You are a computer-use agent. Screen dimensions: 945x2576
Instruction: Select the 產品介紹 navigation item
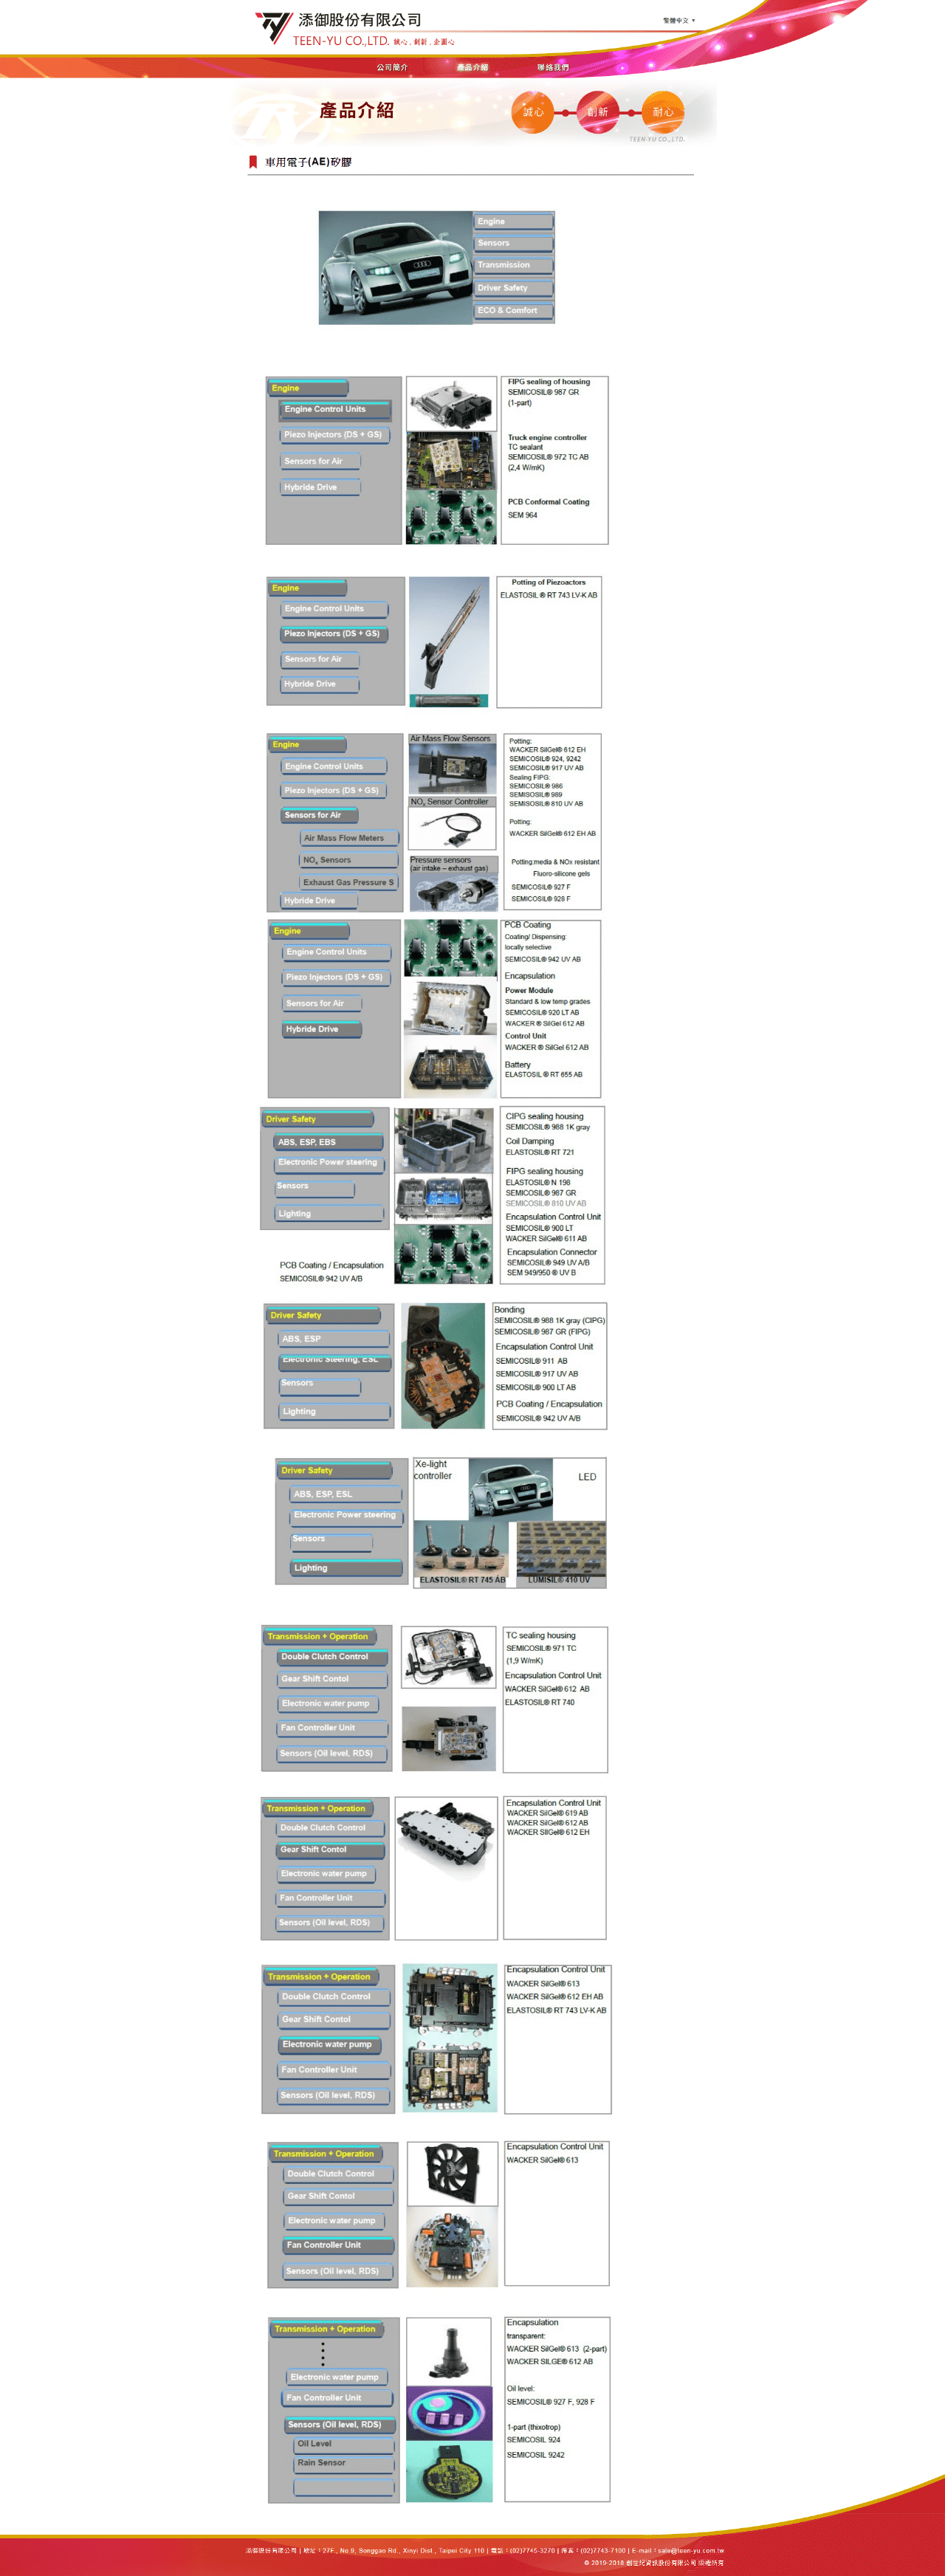472,67
